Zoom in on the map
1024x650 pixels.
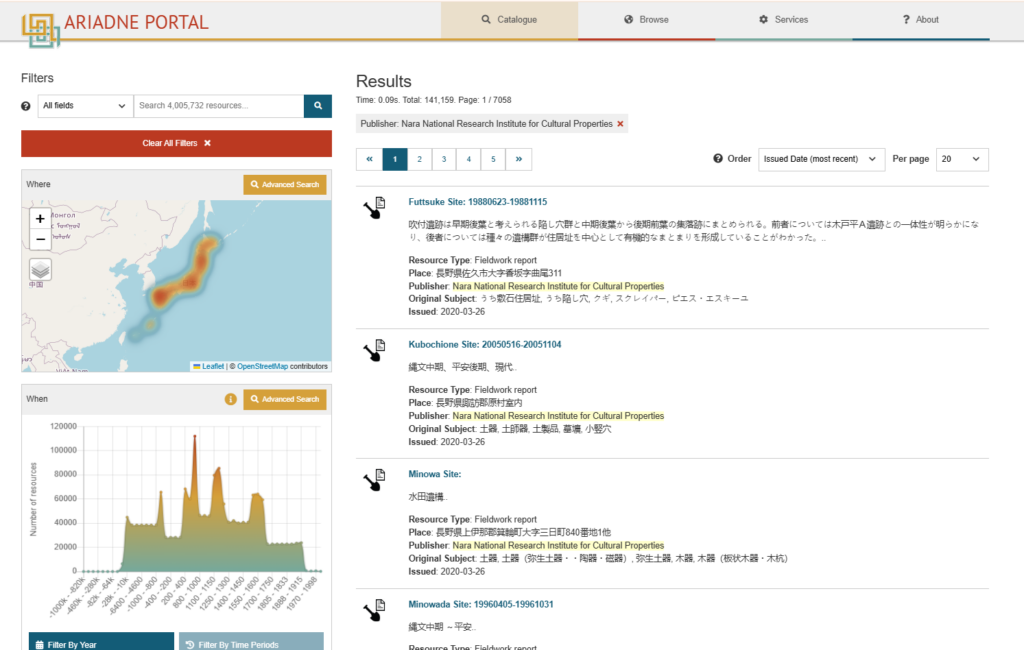coord(40,219)
